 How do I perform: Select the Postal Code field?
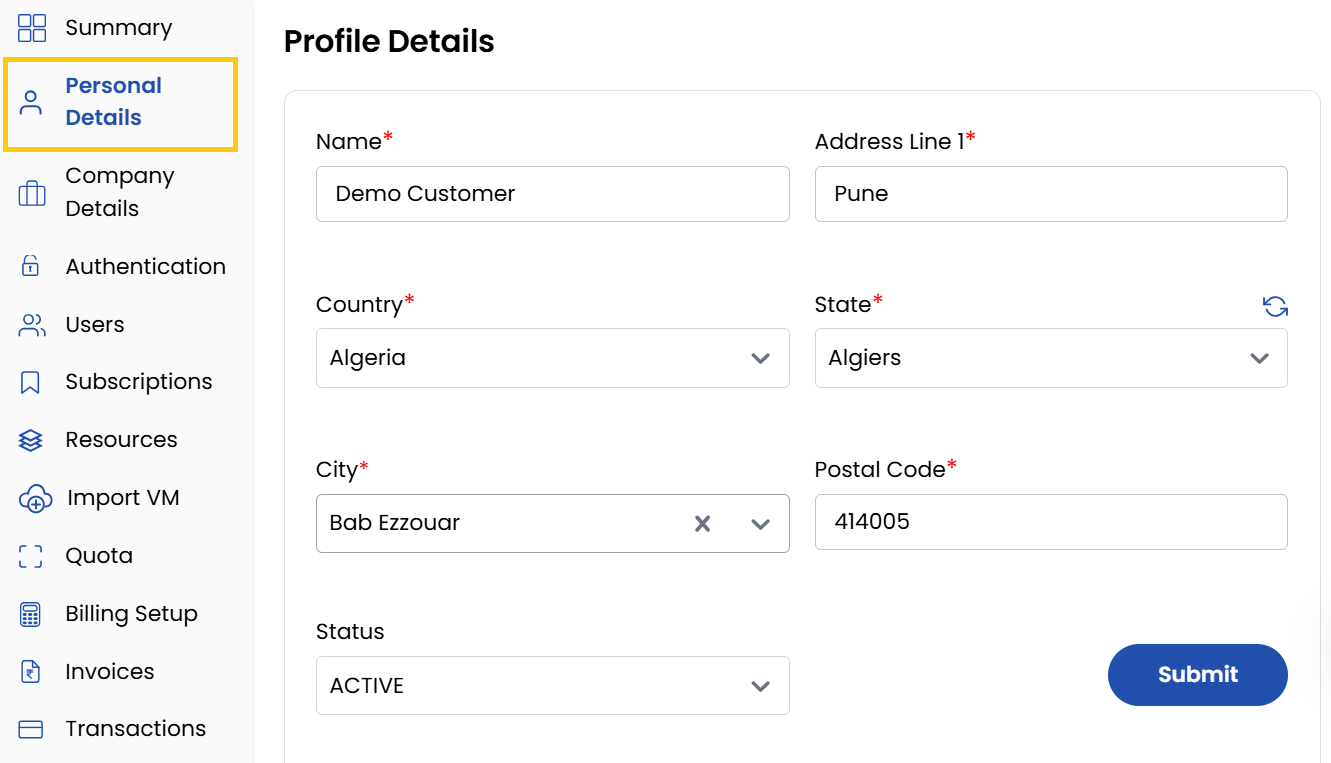click(x=1050, y=521)
